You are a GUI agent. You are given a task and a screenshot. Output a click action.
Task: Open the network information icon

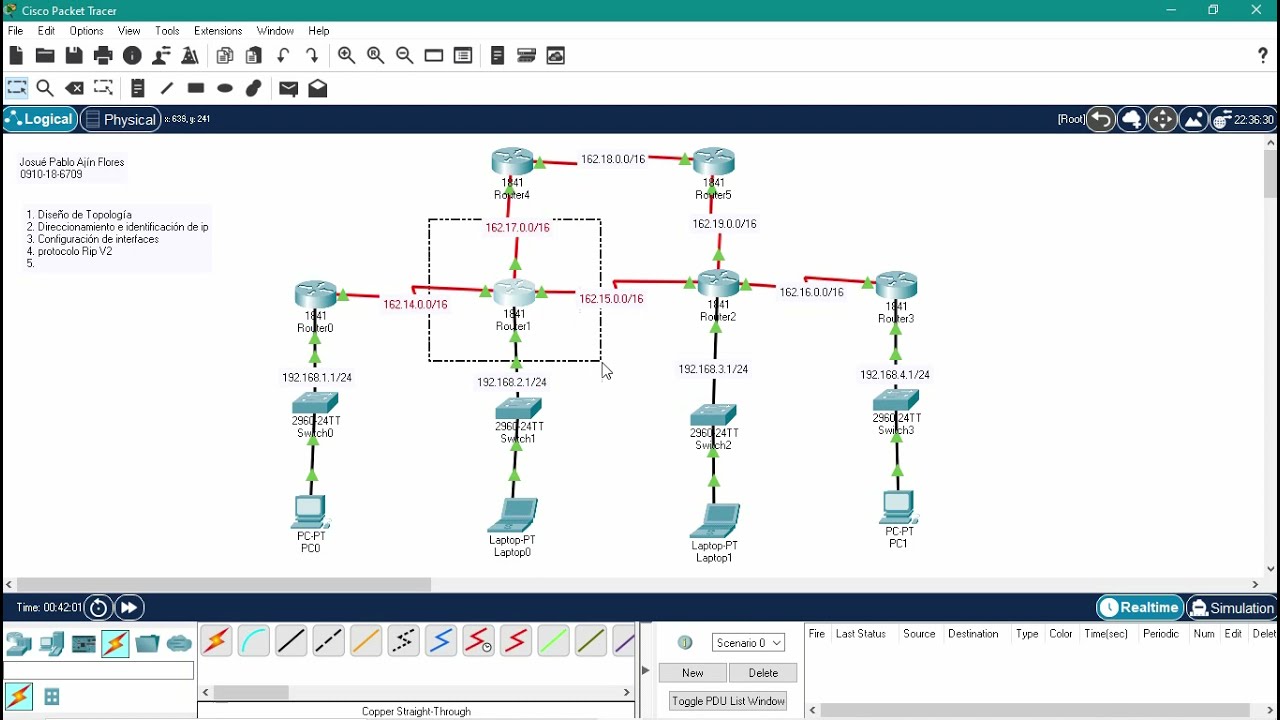tap(132, 56)
